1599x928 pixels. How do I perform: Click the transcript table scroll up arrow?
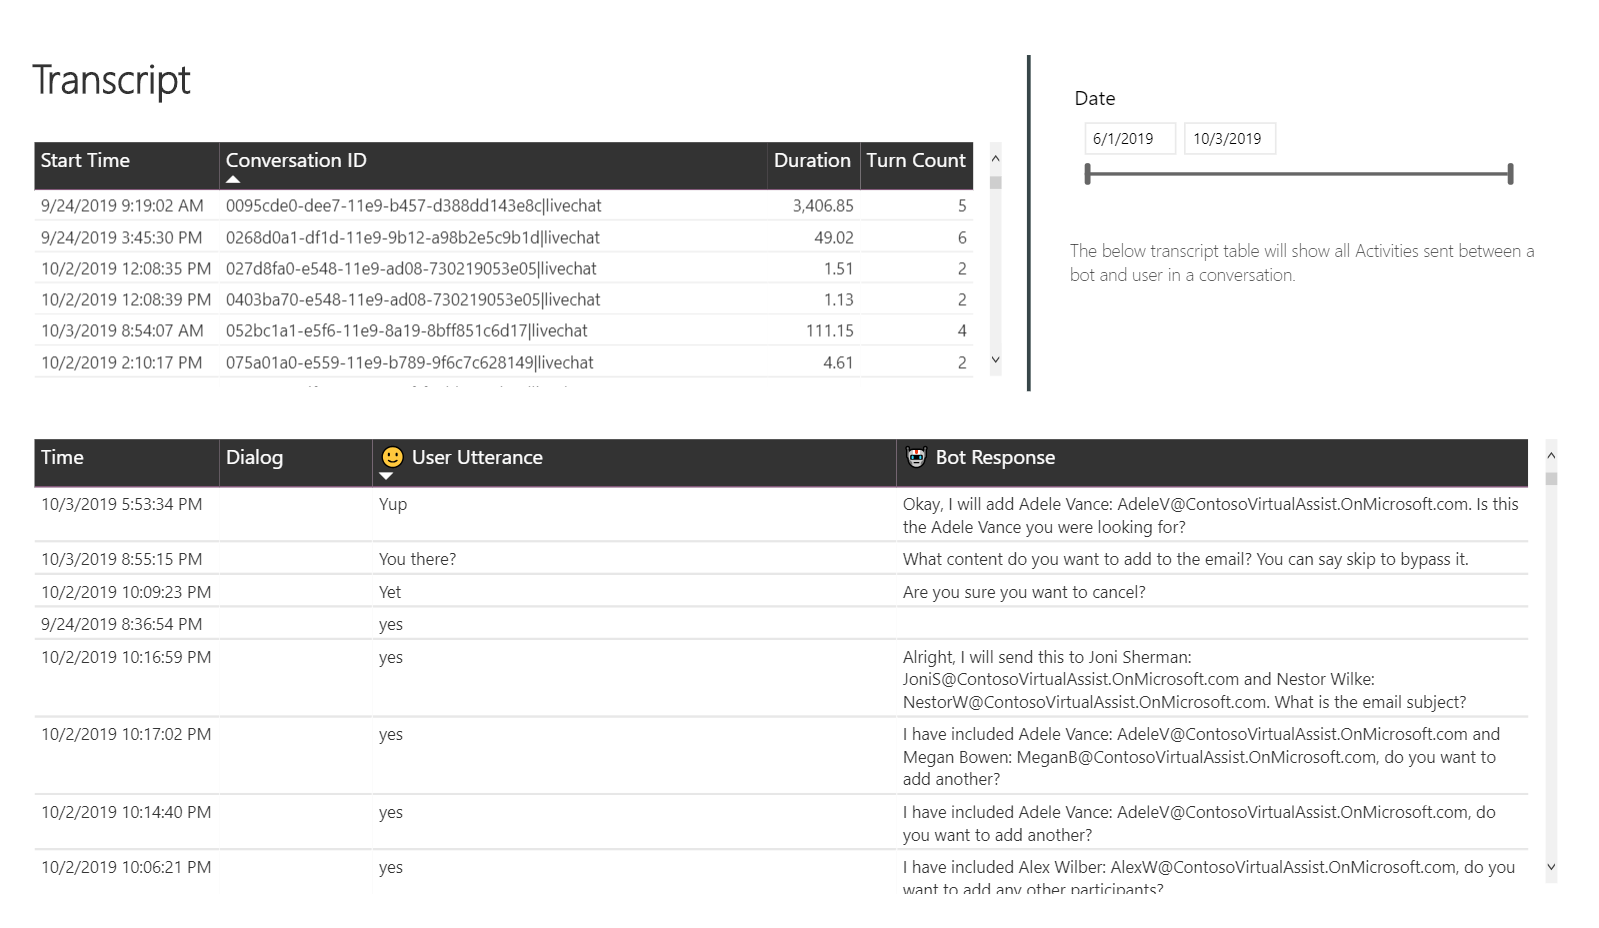tap(1551, 455)
